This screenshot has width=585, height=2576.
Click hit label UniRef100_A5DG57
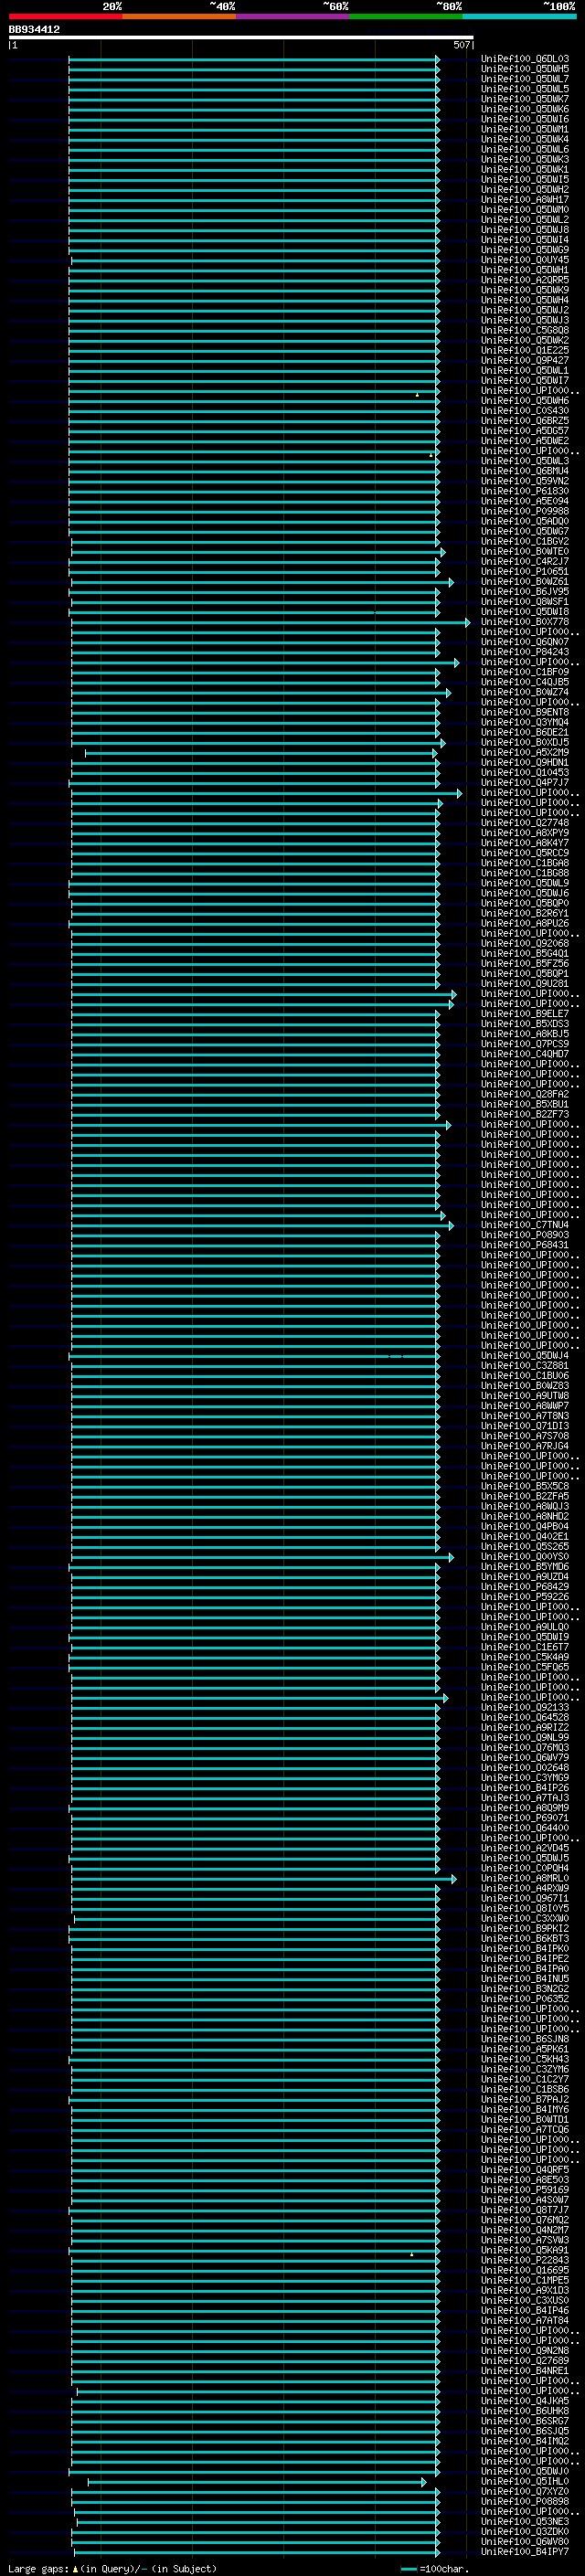coord(525,431)
